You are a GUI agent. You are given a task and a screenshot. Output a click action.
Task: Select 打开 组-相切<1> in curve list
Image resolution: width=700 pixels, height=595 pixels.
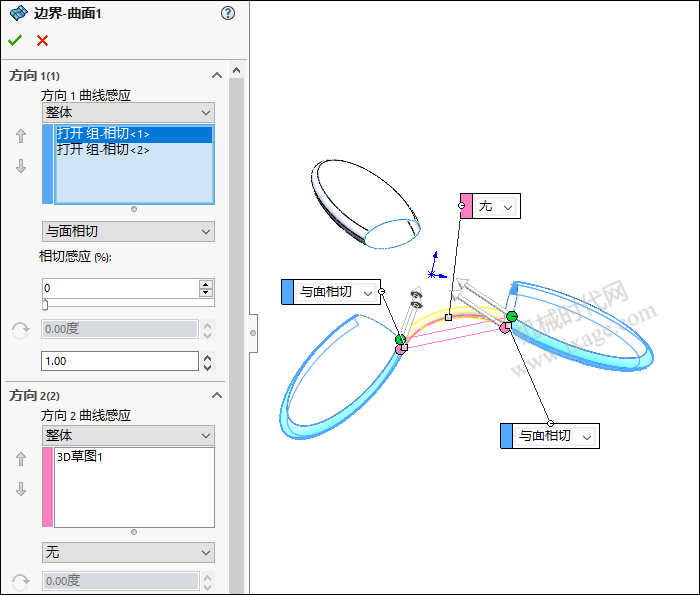click(x=133, y=134)
